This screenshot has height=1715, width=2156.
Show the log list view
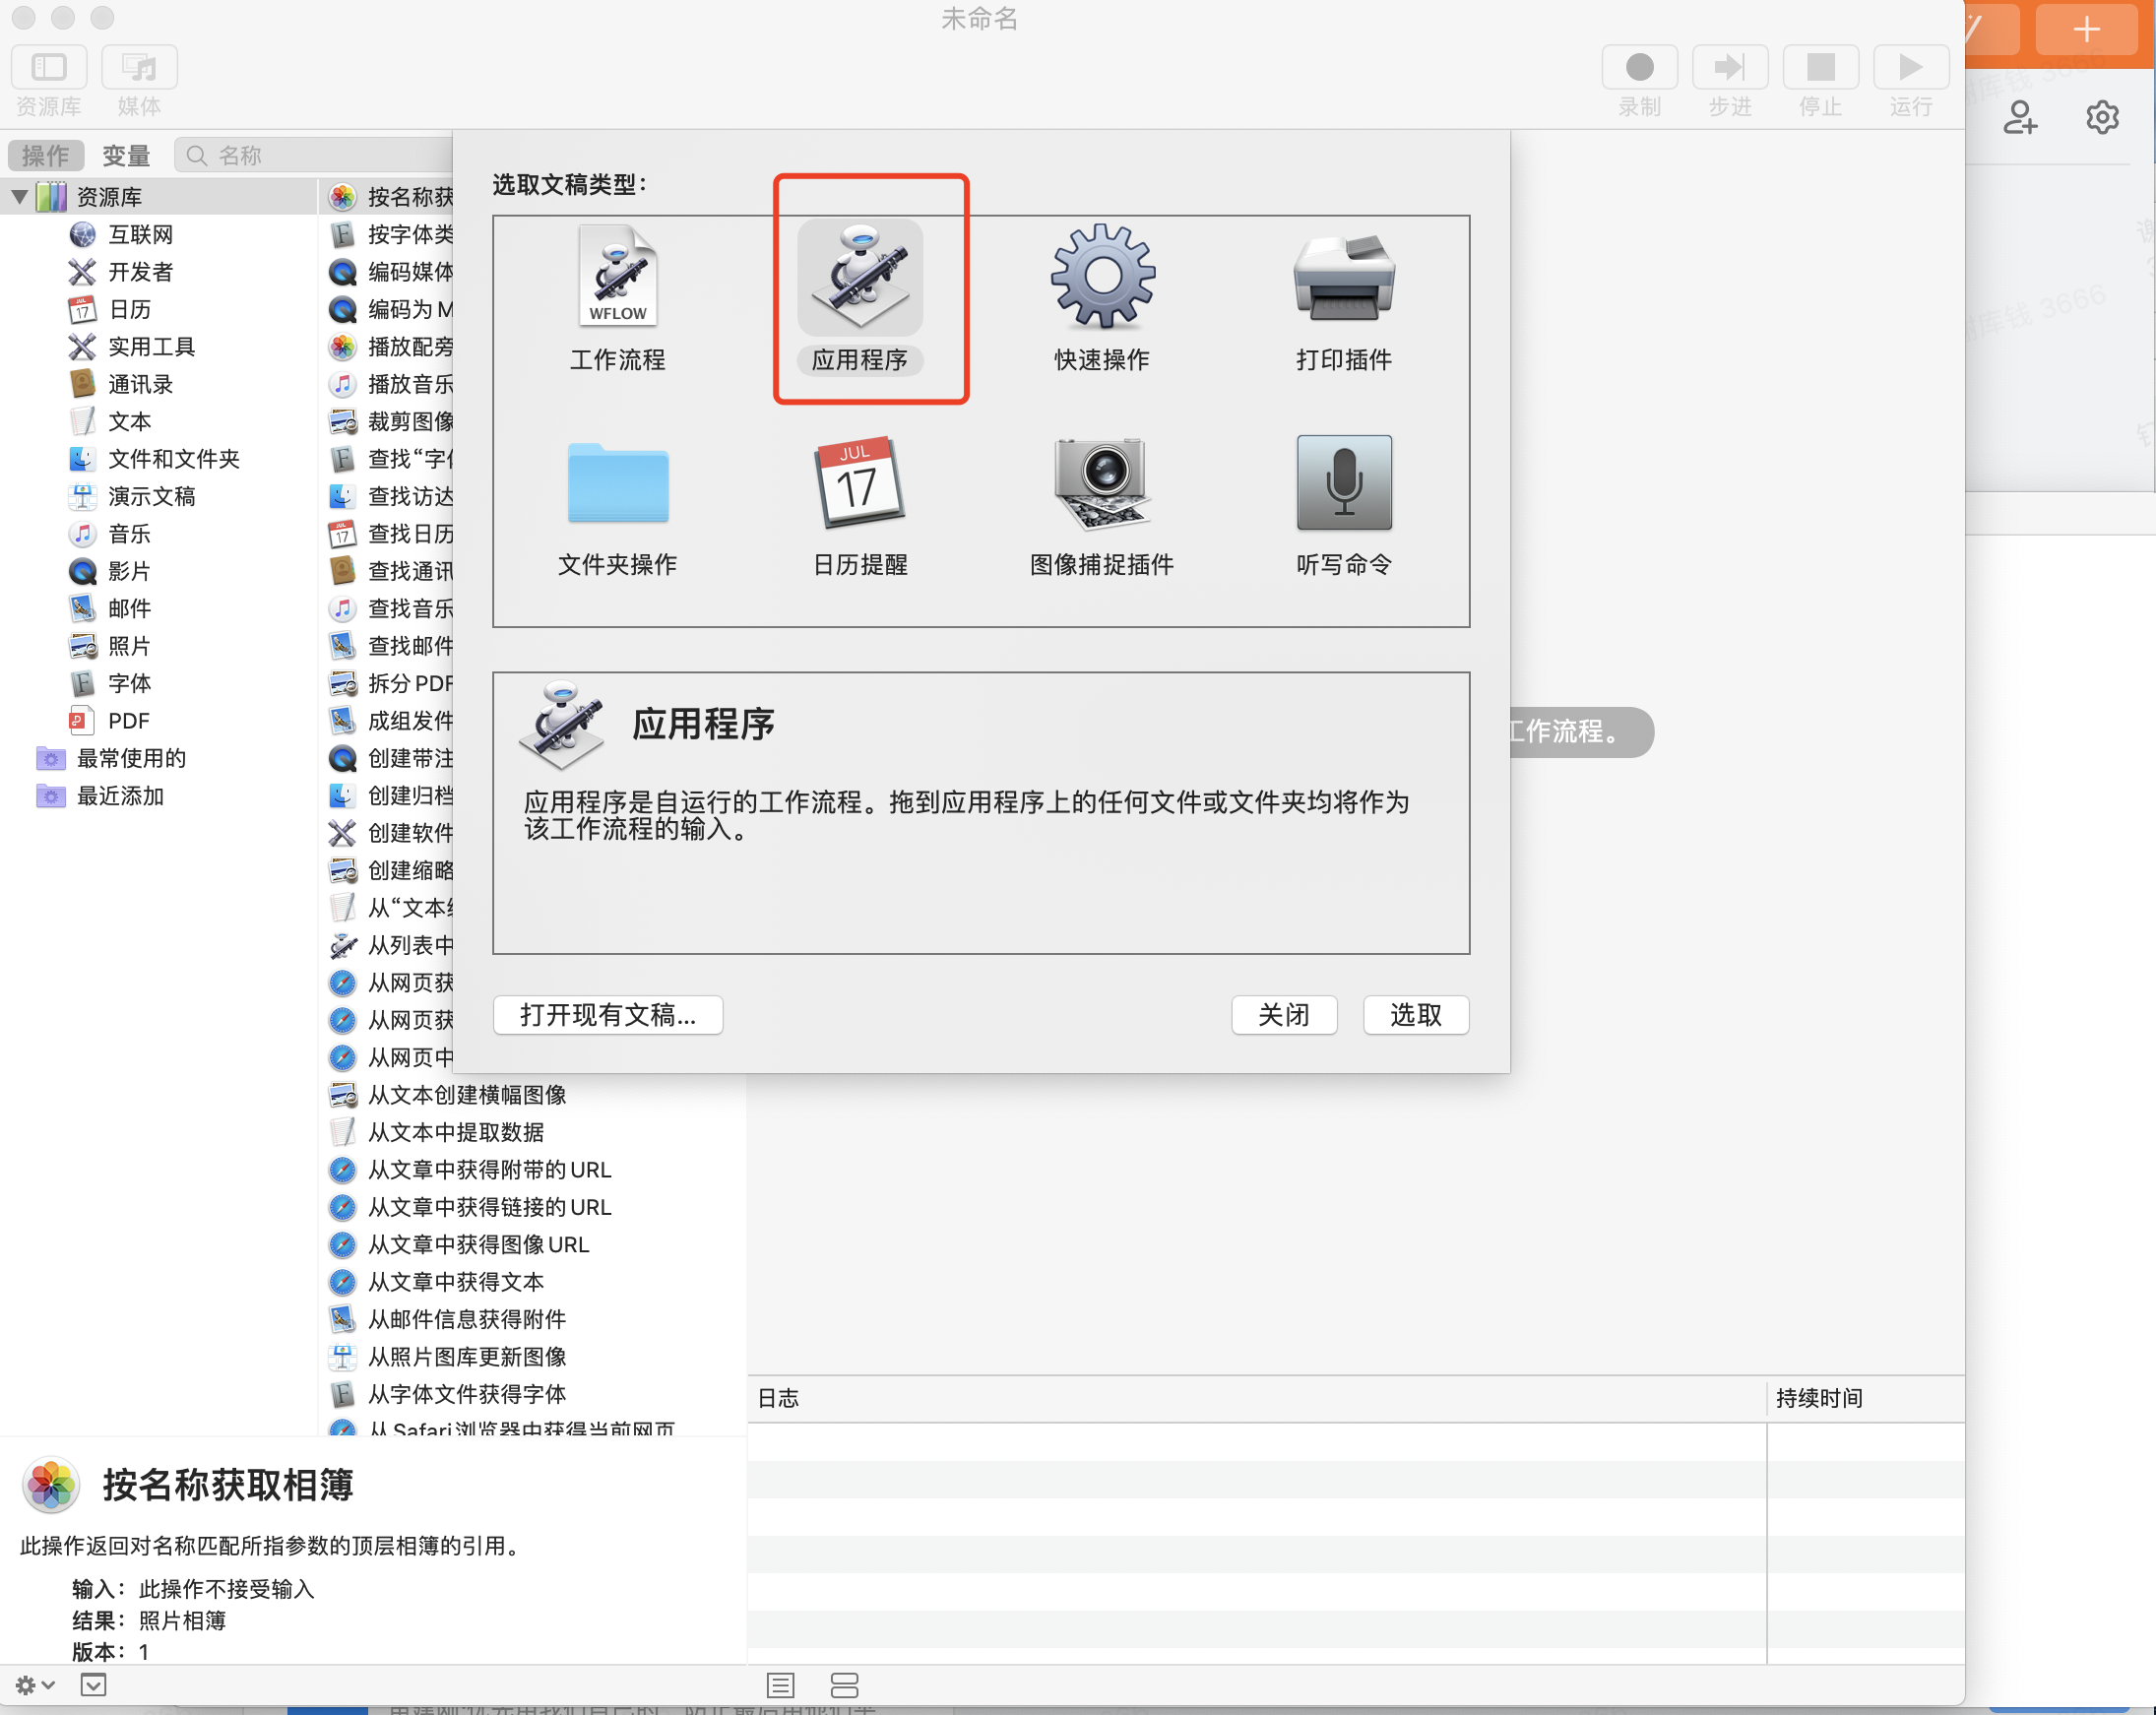tap(781, 1685)
